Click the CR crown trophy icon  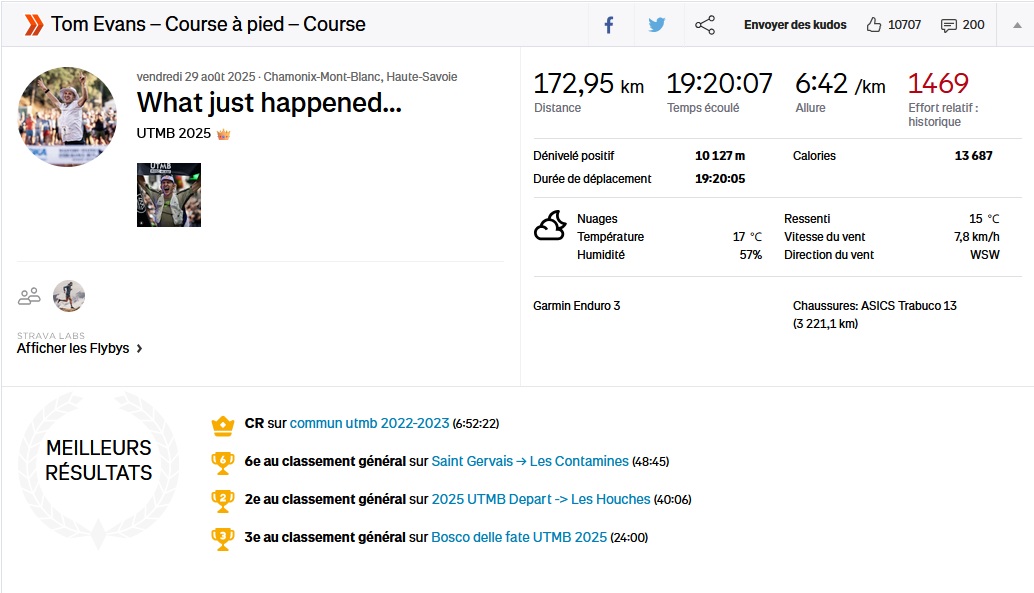click(222, 424)
